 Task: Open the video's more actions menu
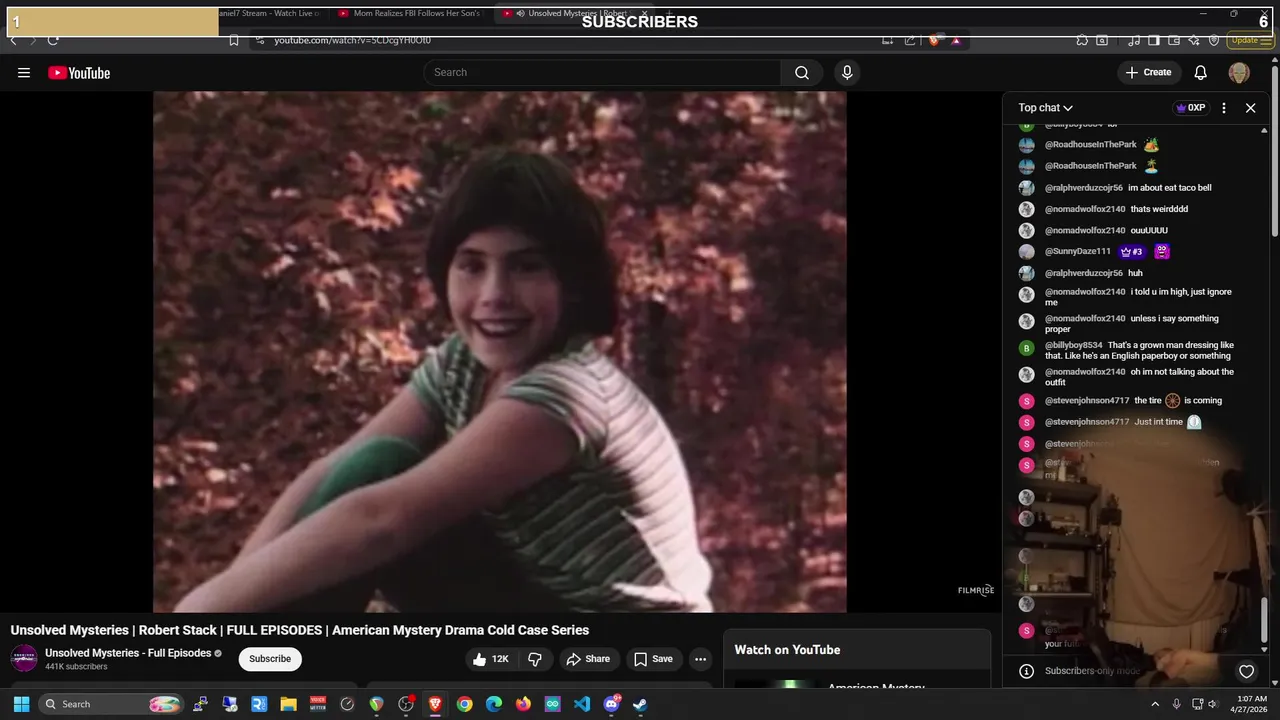700,659
